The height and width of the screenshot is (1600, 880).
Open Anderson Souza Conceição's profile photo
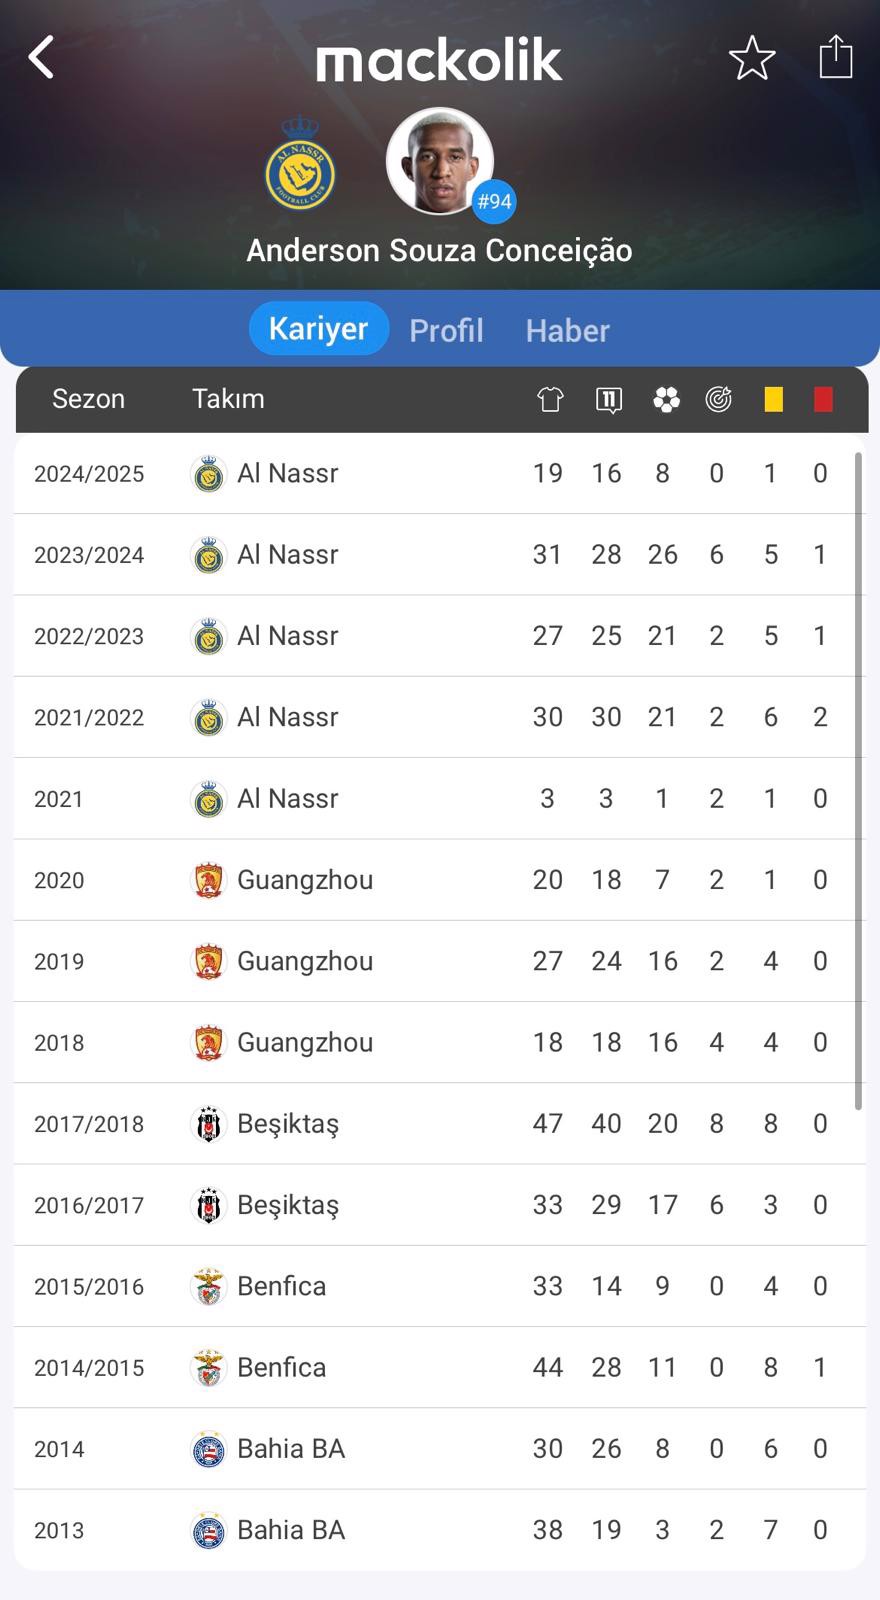click(x=440, y=161)
